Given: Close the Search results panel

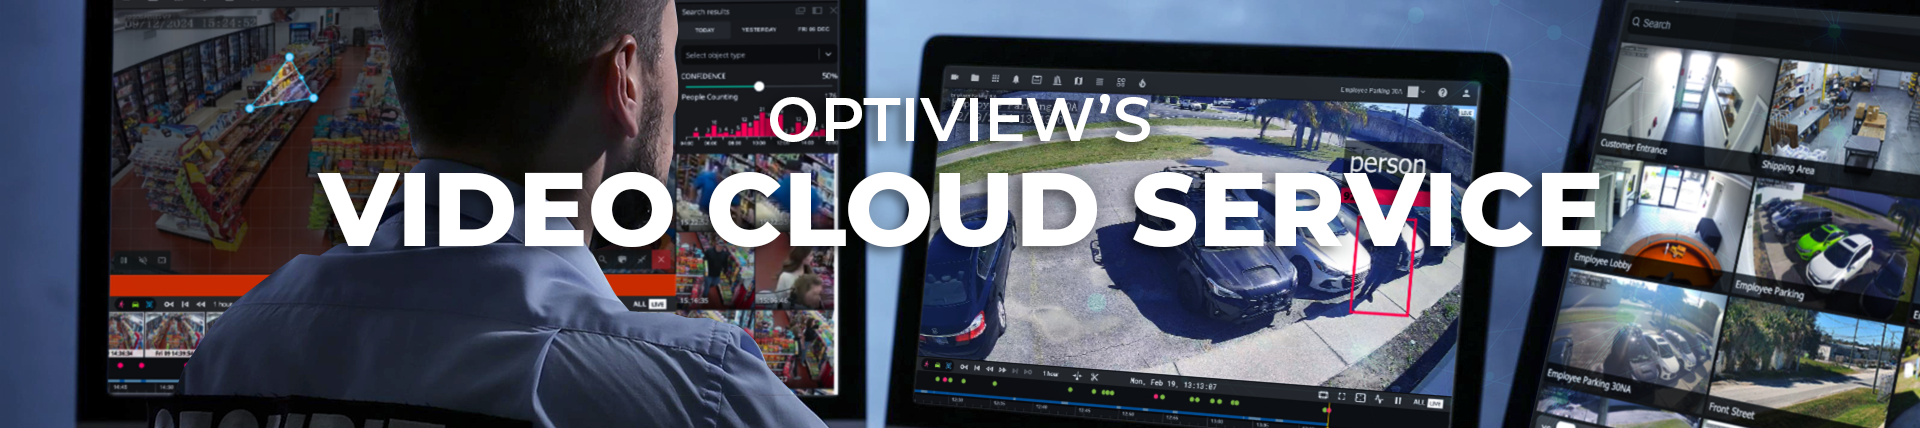Looking at the screenshot, I should pyautogui.click(x=834, y=10).
